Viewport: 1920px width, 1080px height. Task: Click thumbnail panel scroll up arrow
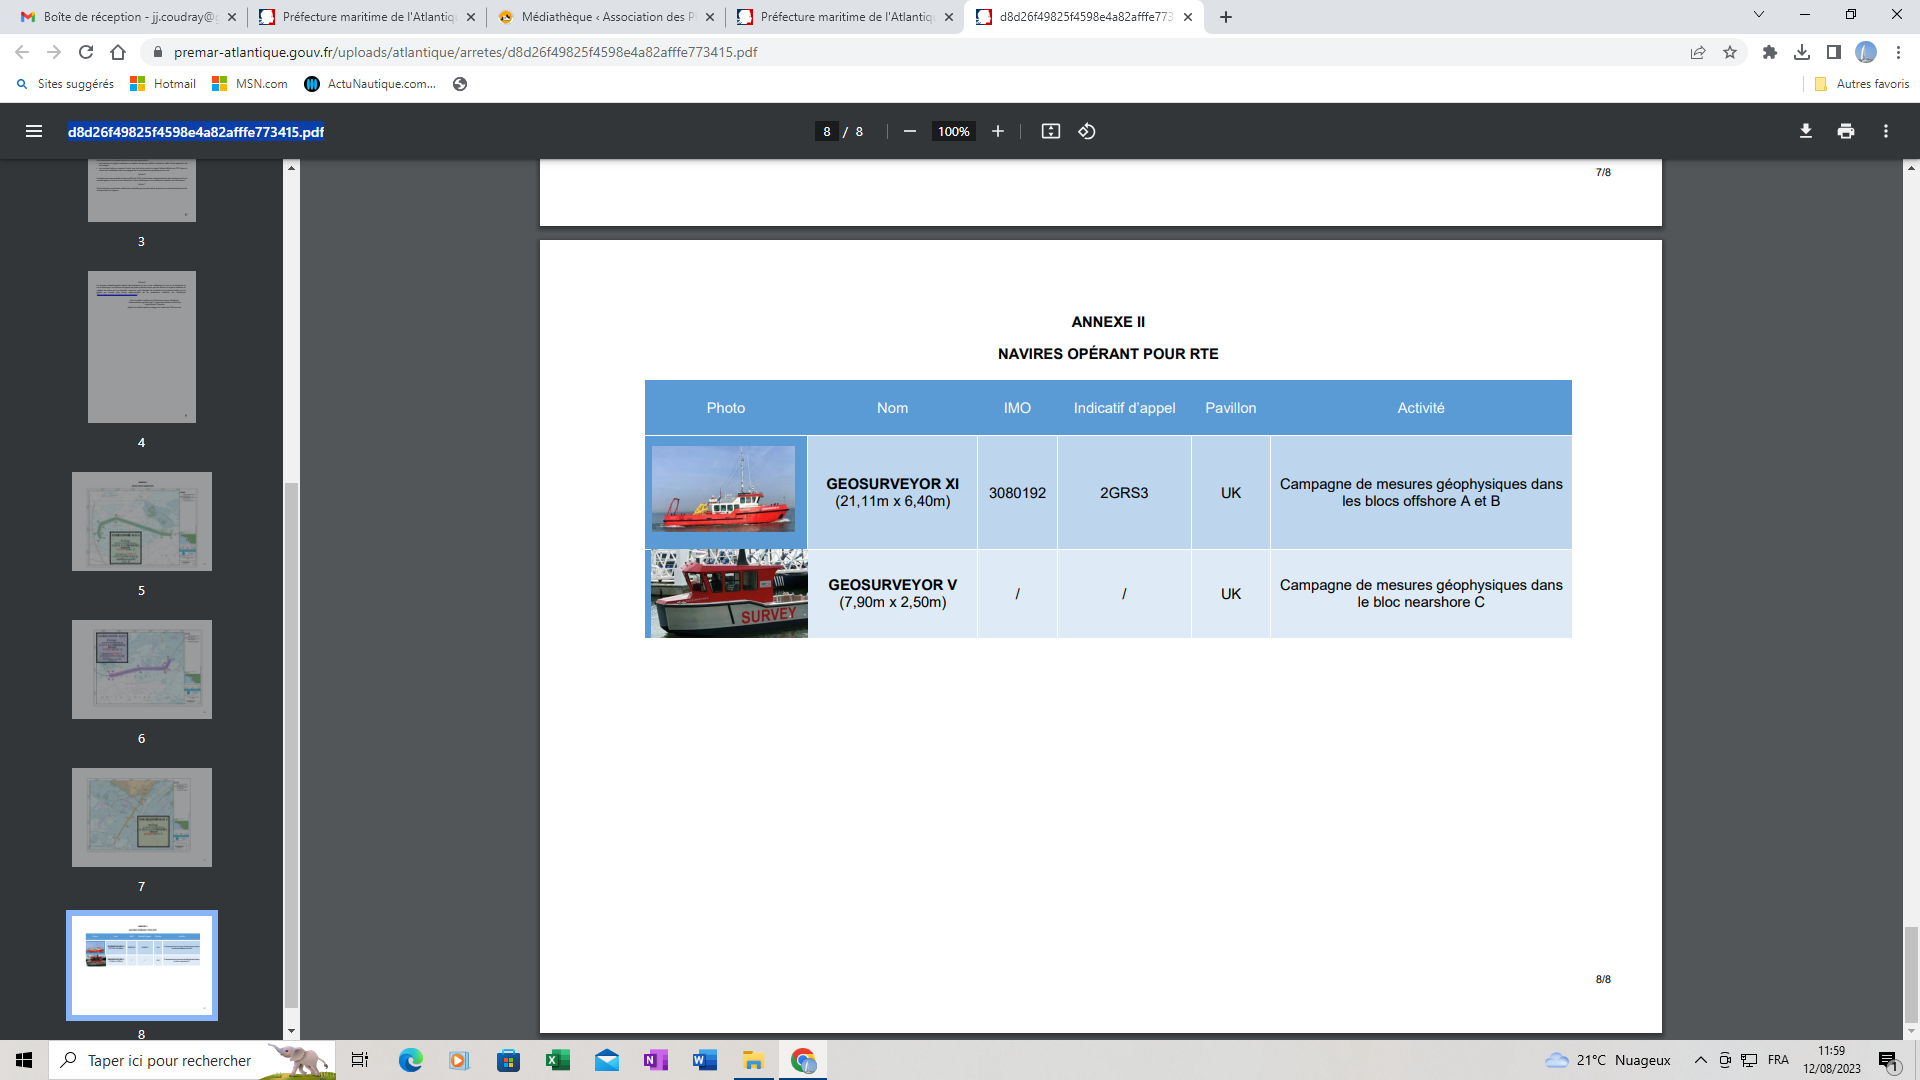tap(291, 167)
